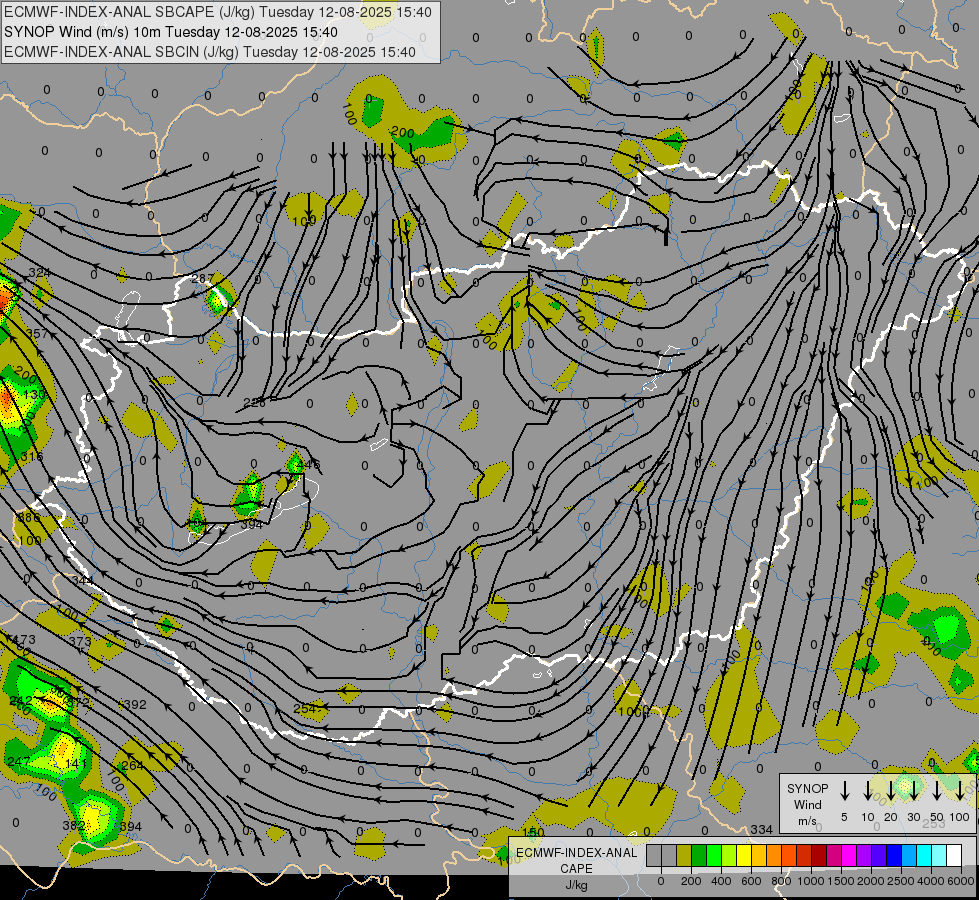The width and height of the screenshot is (979, 900).
Task: Click the map value 334
Action: tap(762, 829)
